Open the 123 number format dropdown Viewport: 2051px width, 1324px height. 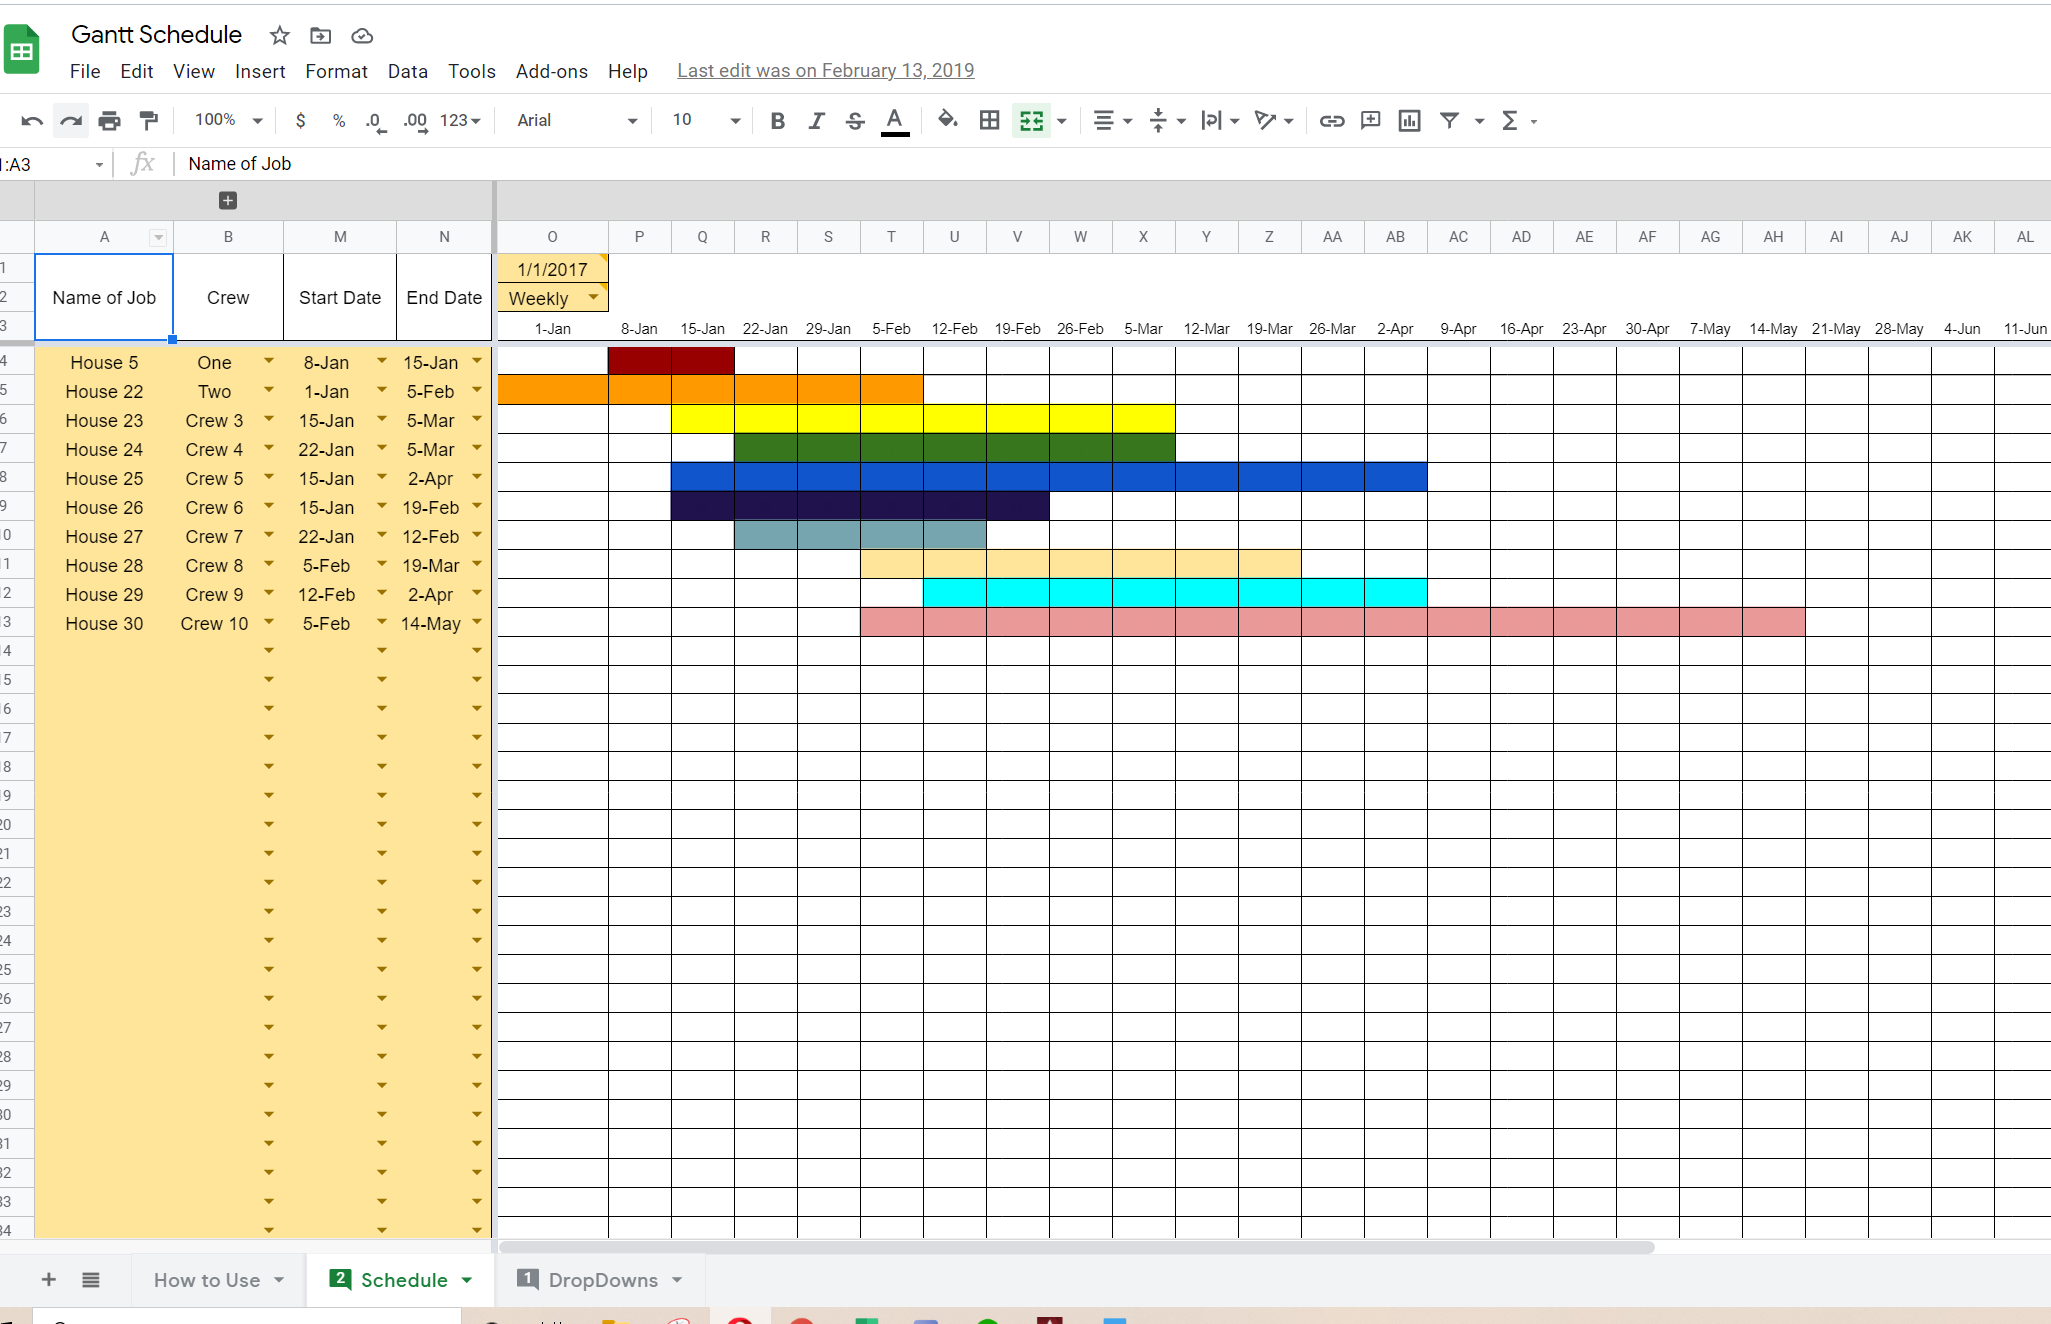tap(460, 120)
